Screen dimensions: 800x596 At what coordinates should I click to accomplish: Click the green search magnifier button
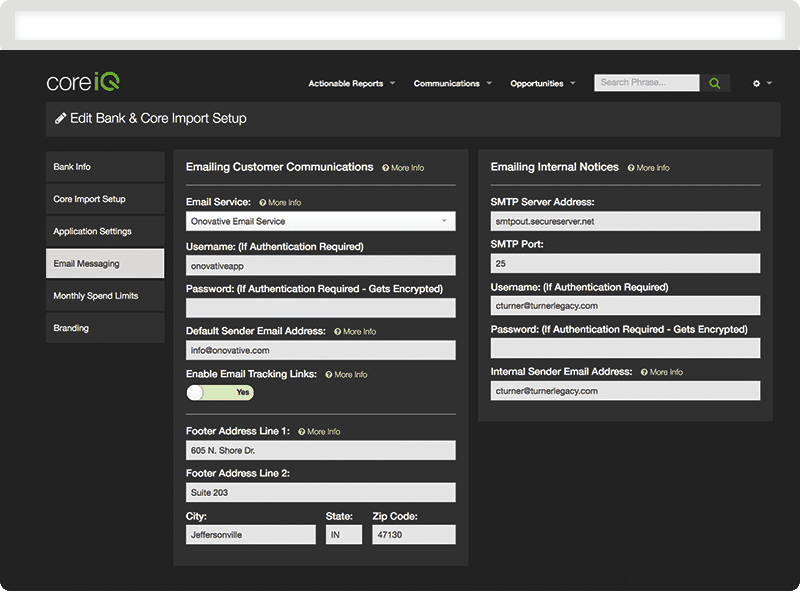pos(715,83)
